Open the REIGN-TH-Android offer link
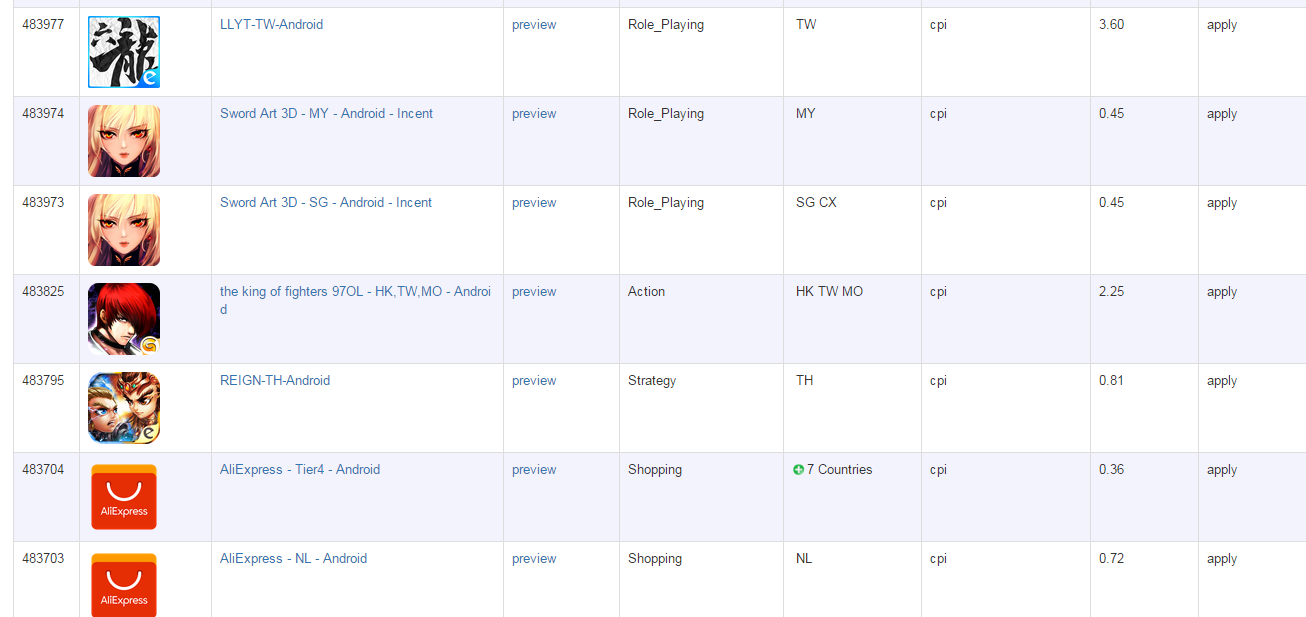The image size is (1306, 617). pos(275,381)
